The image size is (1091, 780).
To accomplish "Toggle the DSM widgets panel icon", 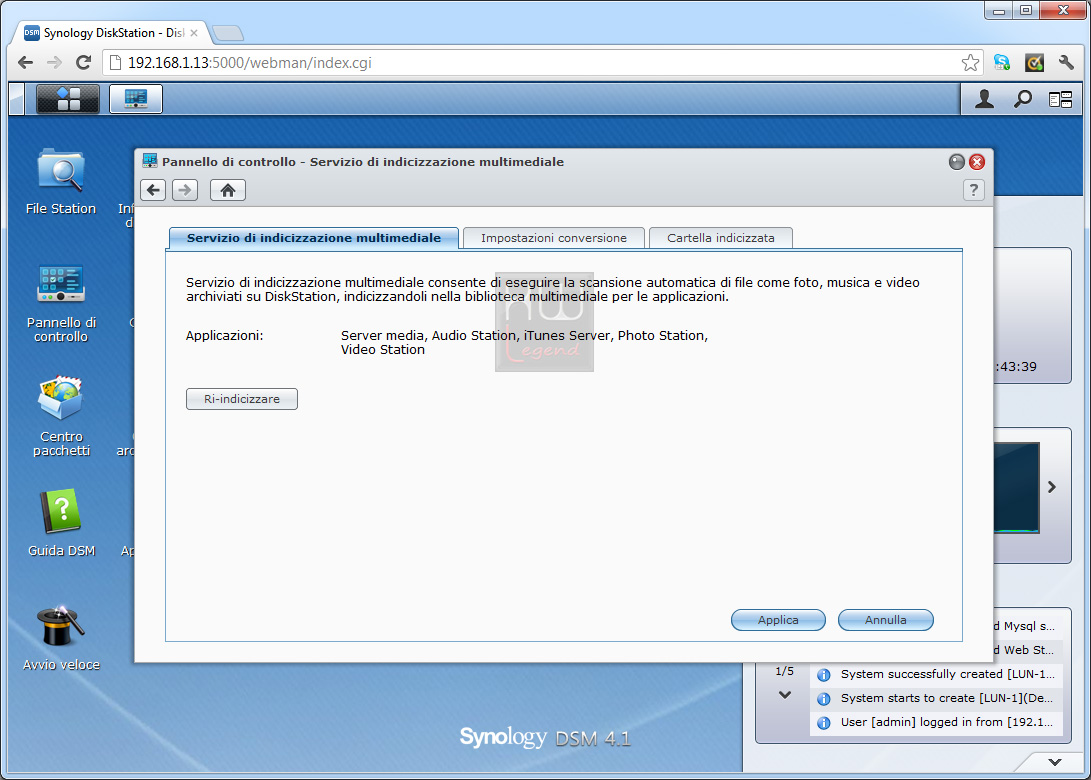I will (x=1060, y=100).
